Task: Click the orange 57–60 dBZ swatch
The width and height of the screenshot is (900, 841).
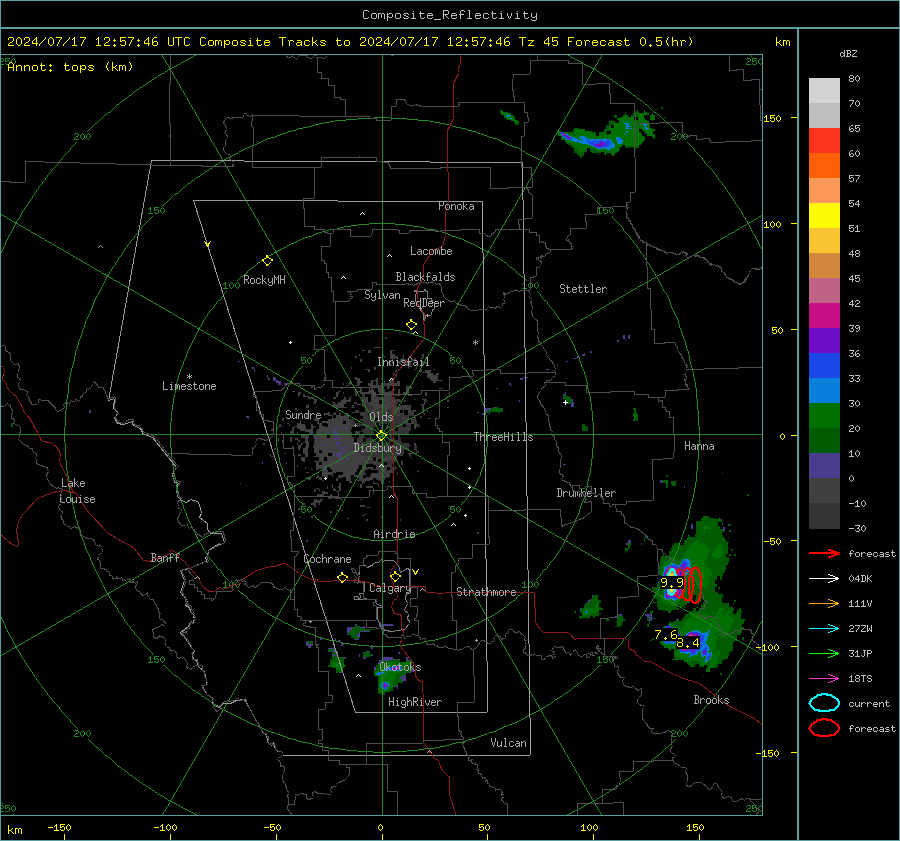Action: click(x=824, y=166)
